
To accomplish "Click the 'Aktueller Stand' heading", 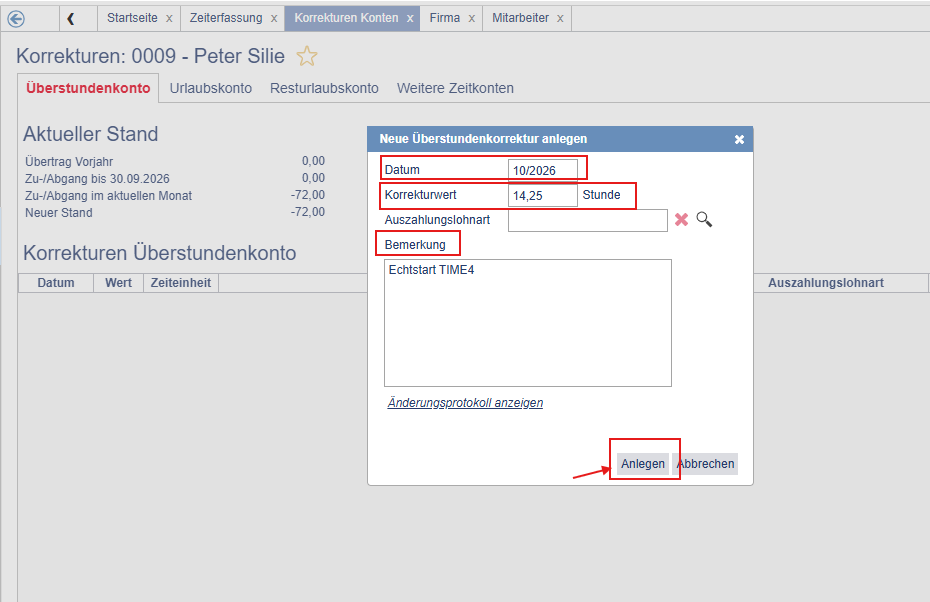I will coord(91,134).
